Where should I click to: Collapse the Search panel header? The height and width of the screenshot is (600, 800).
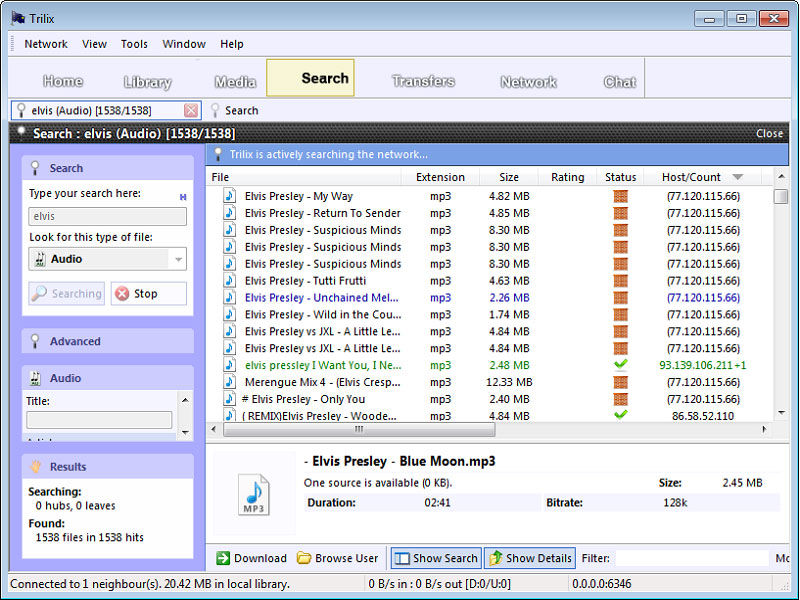[108, 168]
